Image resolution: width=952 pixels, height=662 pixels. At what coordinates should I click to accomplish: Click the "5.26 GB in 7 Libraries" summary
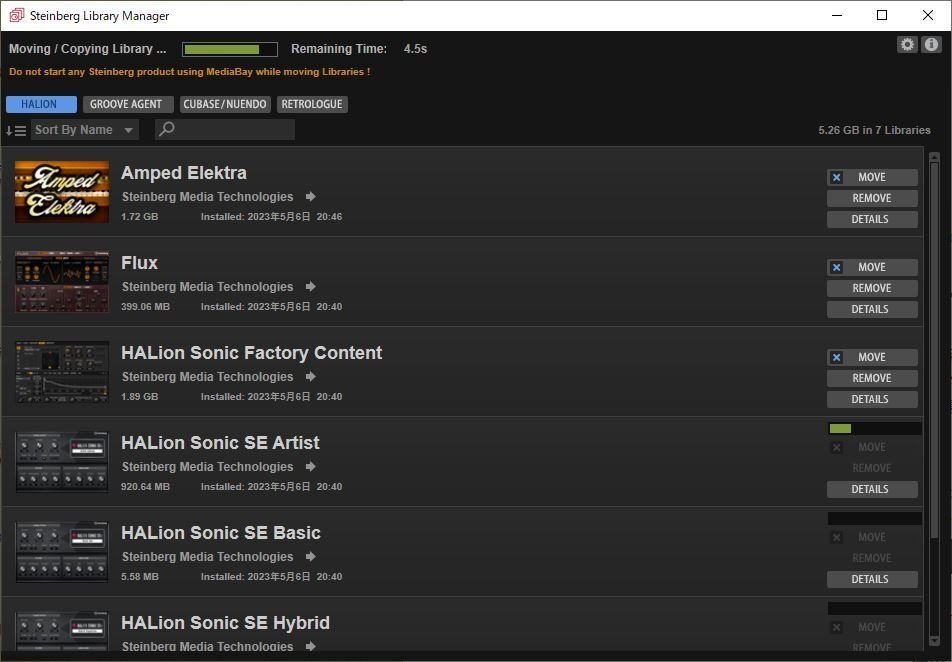pos(874,130)
